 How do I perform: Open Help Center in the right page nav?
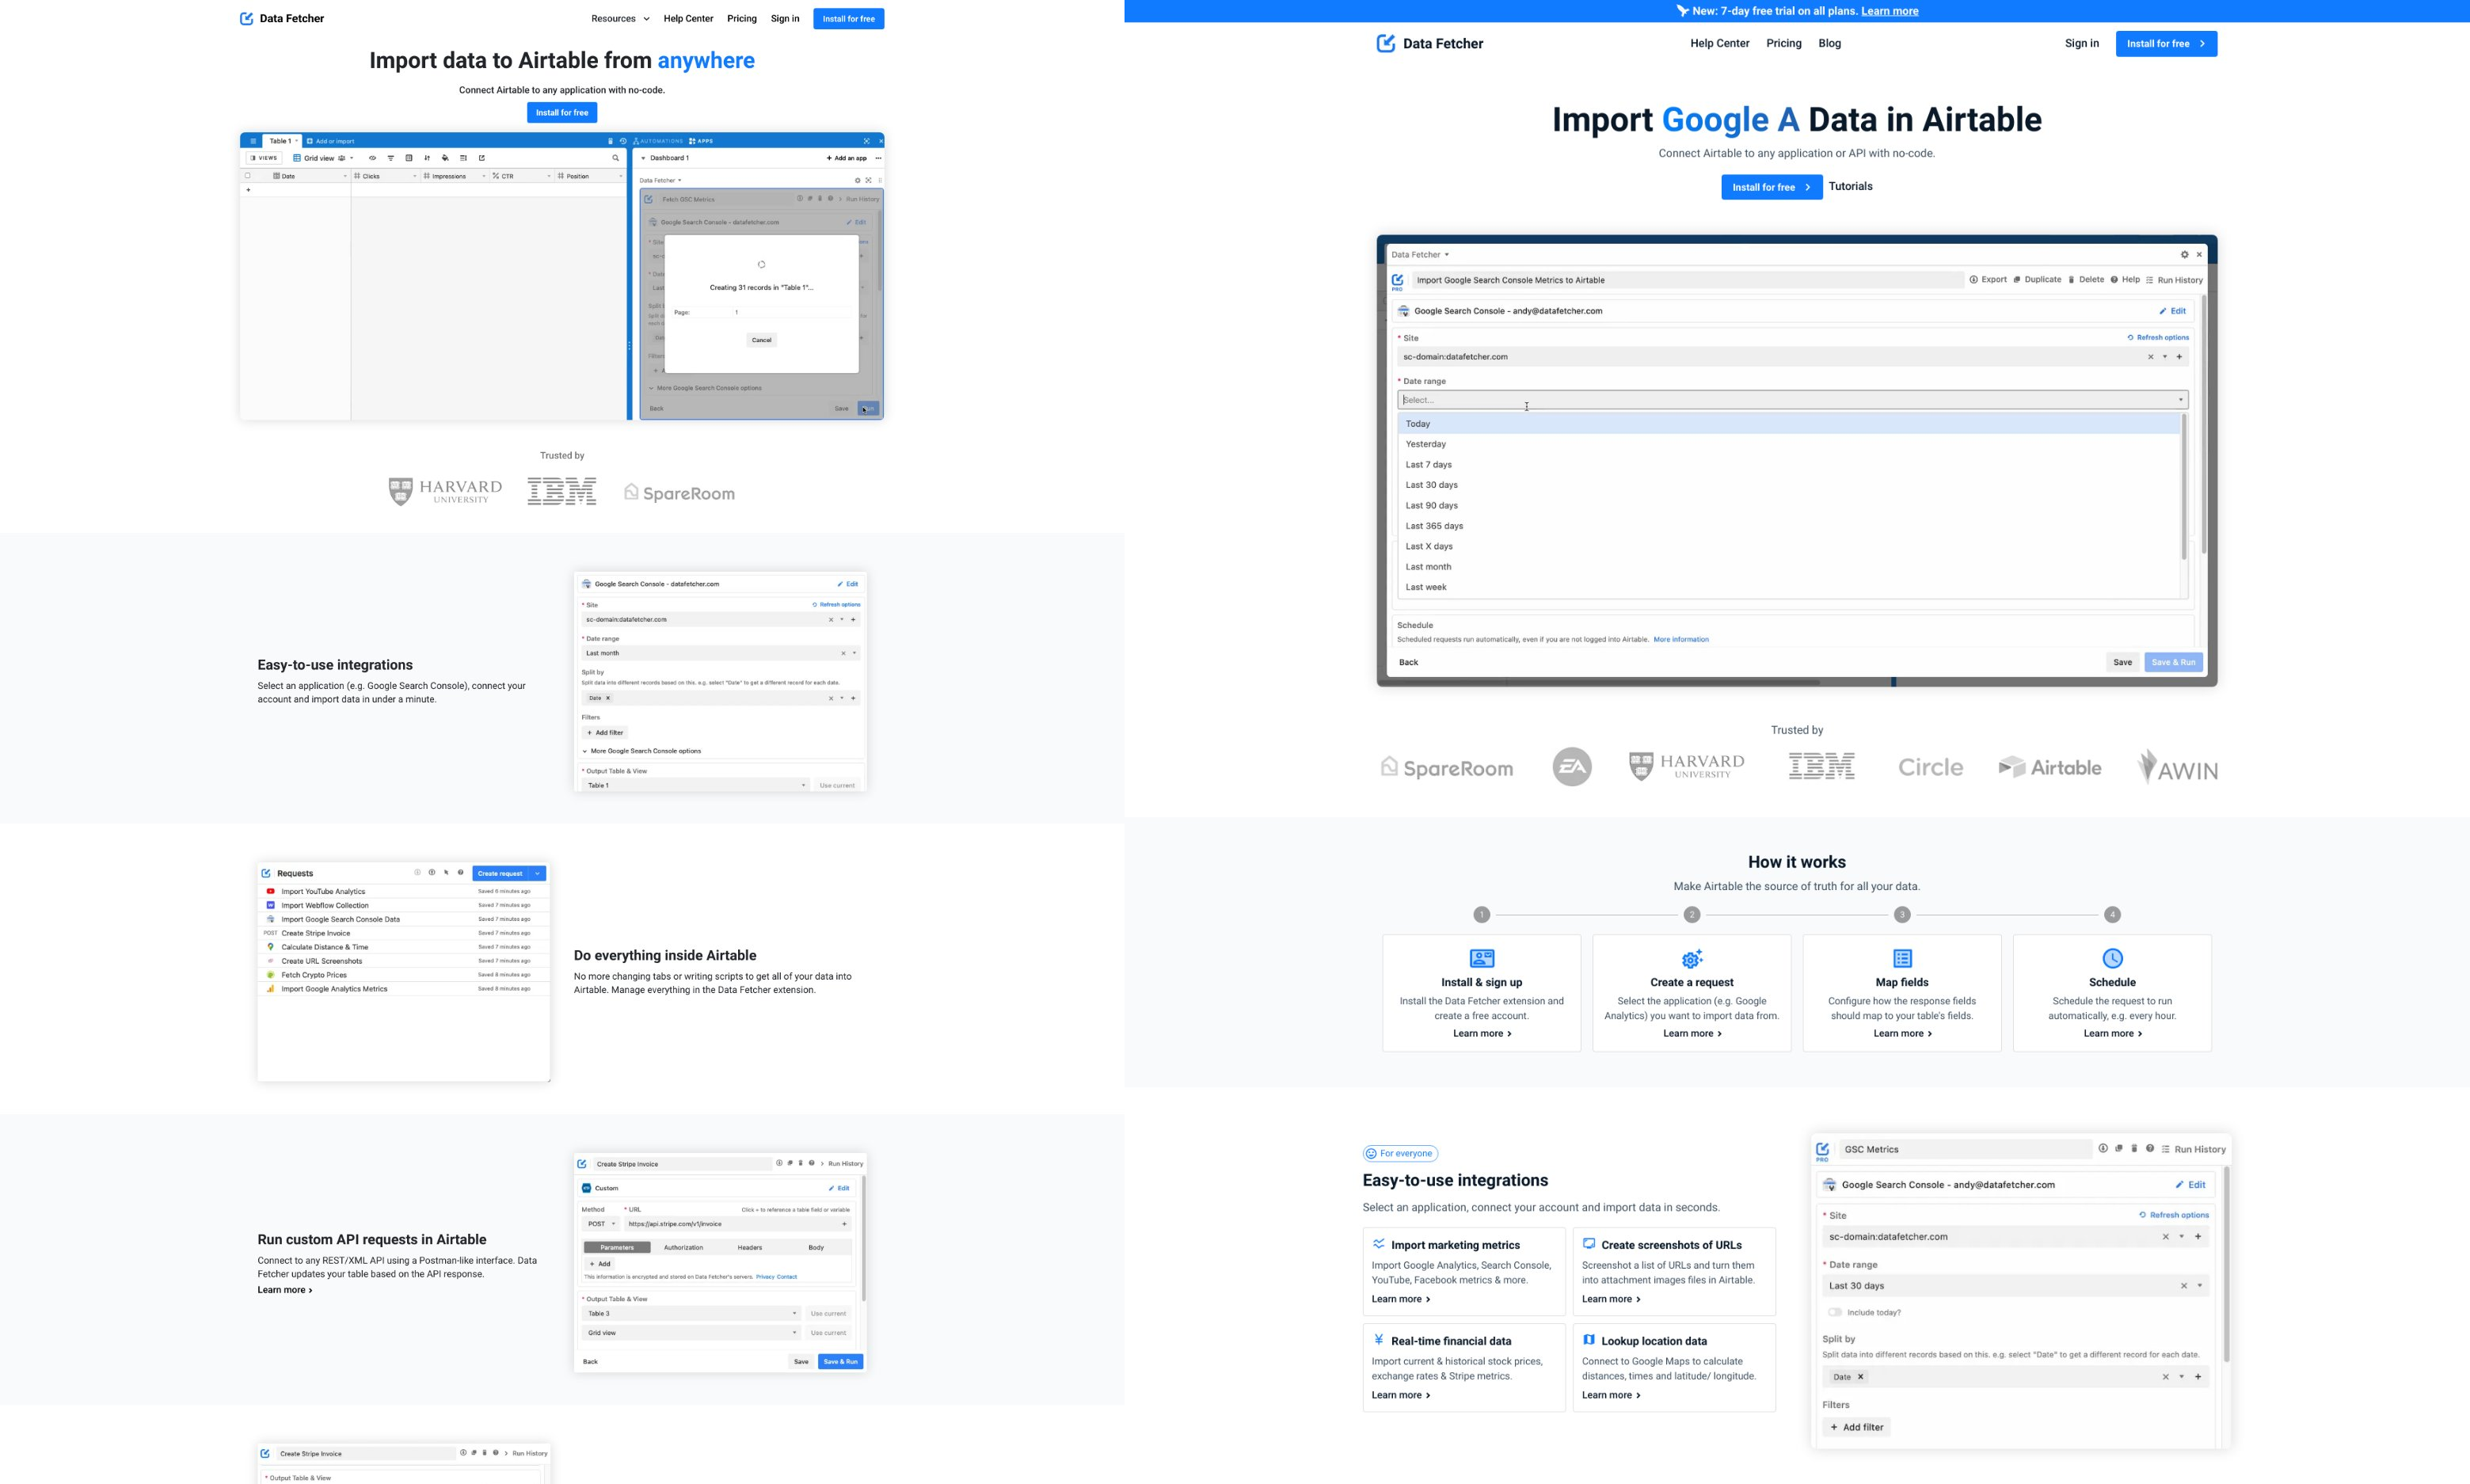pyautogui.click(x=1719, y=43)
